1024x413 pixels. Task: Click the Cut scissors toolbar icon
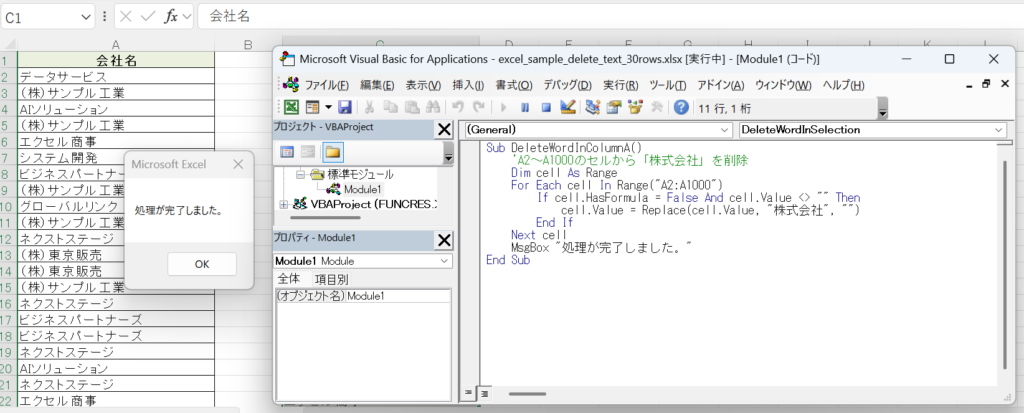pyautogui.click(x=370, y=107)
